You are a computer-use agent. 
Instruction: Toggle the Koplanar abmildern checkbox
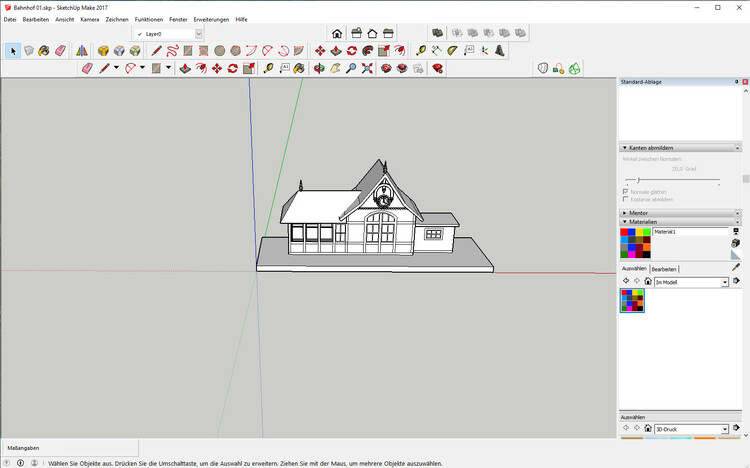625,199
